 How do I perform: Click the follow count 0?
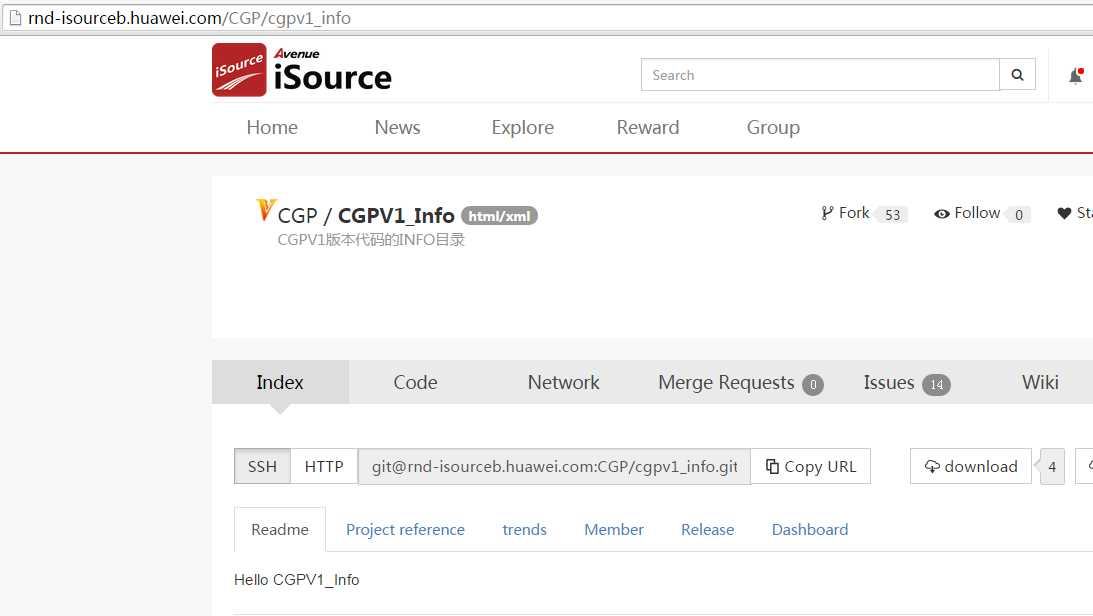1018,215
